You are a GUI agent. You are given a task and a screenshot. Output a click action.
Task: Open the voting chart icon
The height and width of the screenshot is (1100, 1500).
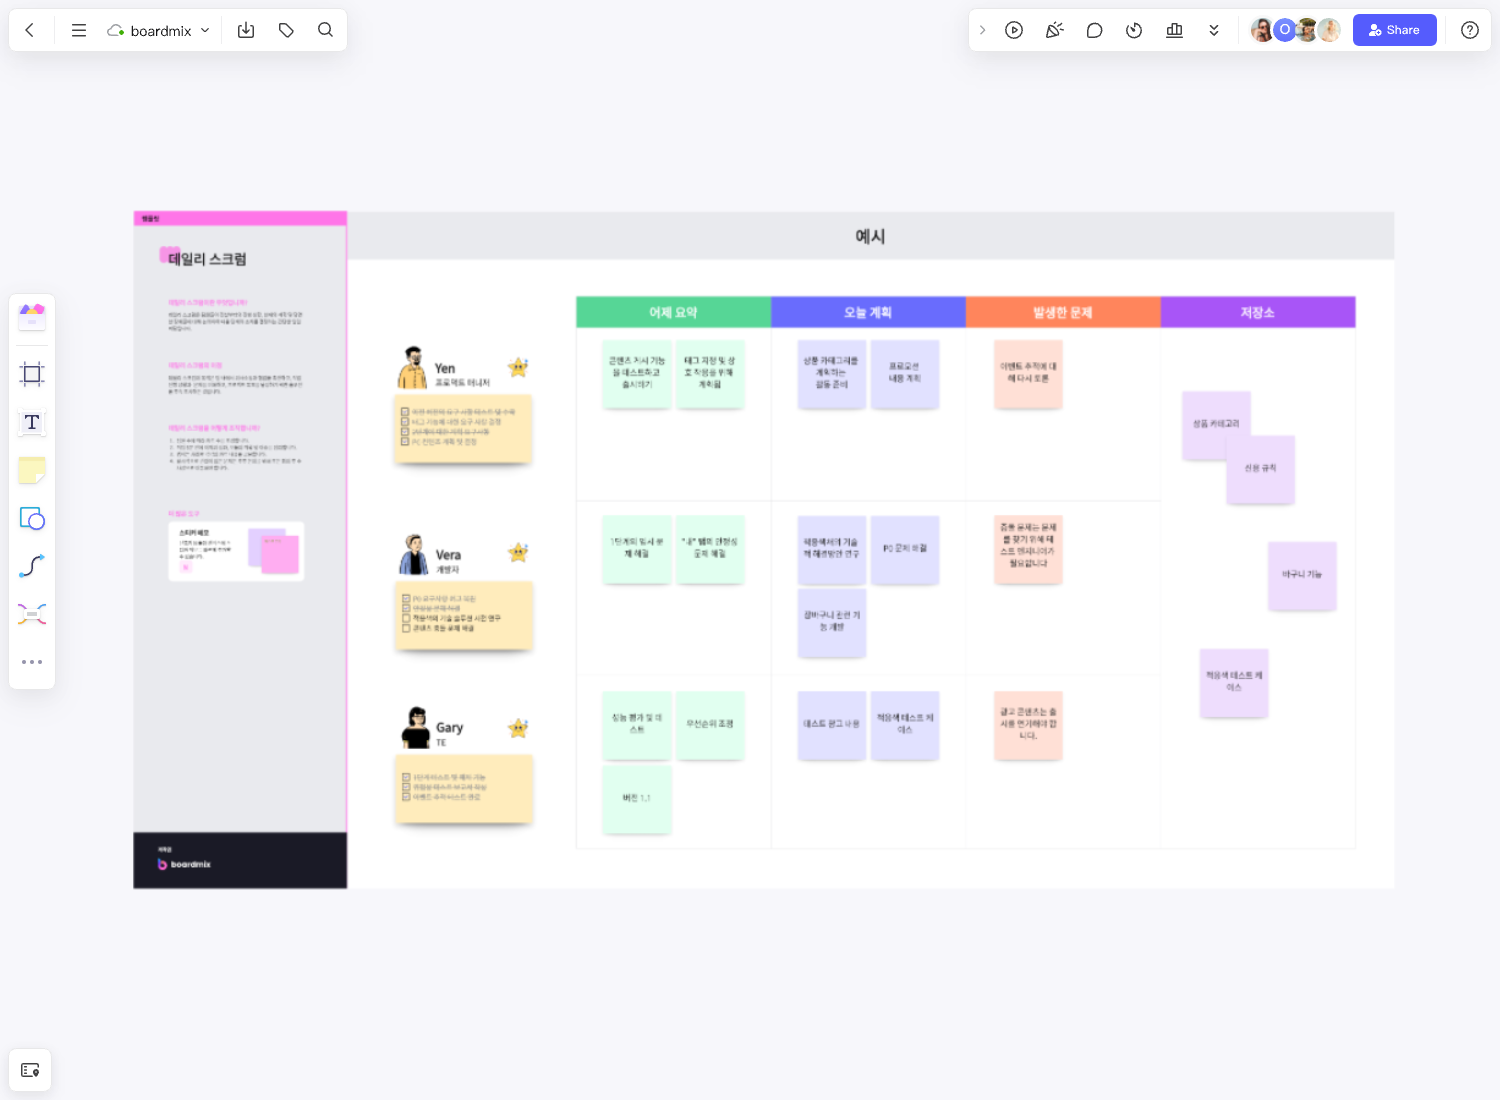tap(1174, 30)
